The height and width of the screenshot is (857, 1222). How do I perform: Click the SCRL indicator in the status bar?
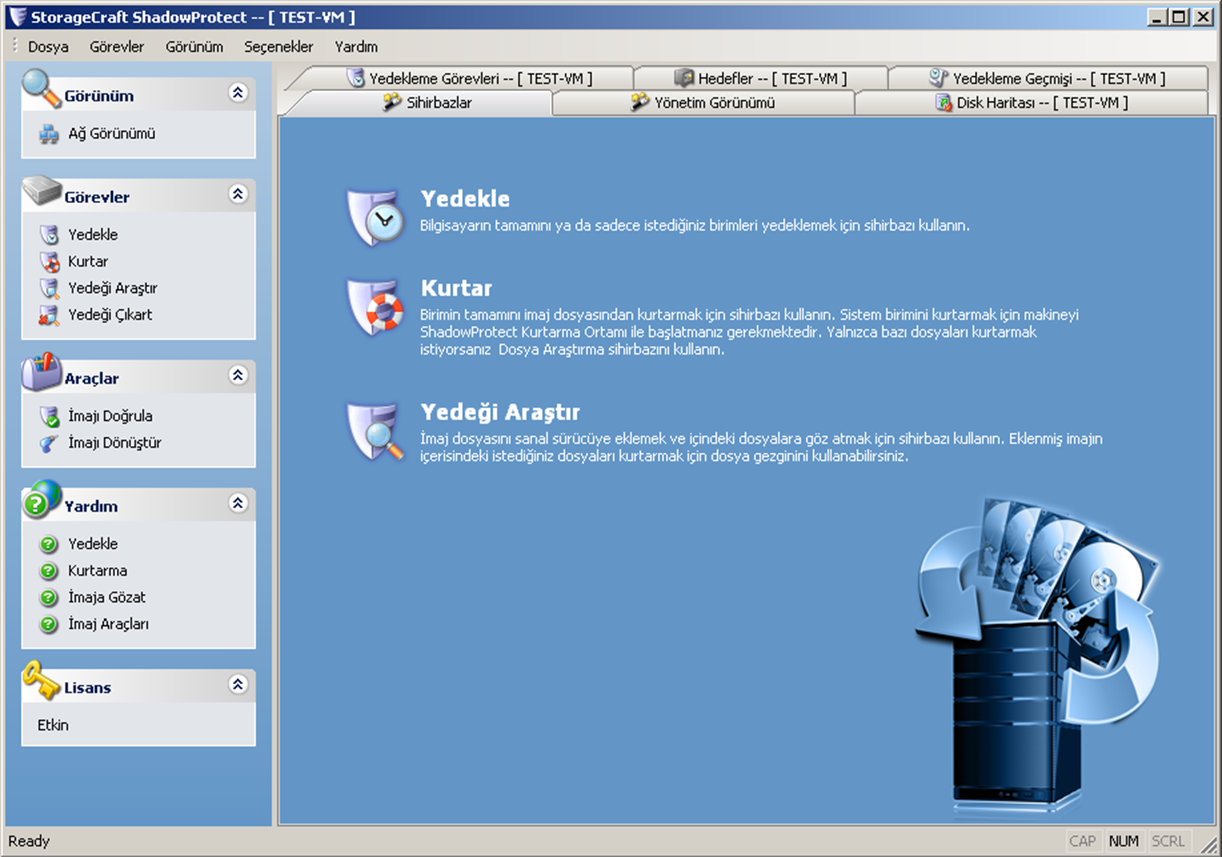click(1167, 841)
